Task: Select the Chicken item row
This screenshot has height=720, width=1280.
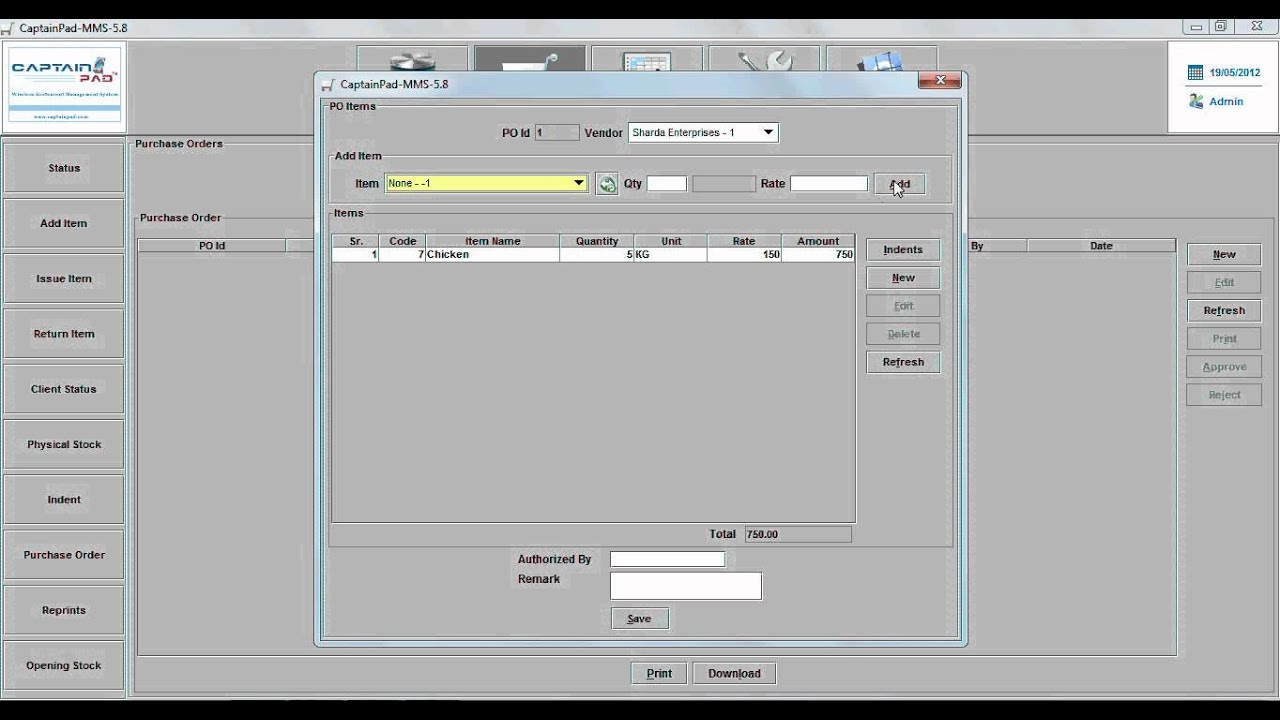Action: click(x=593, y=255)
